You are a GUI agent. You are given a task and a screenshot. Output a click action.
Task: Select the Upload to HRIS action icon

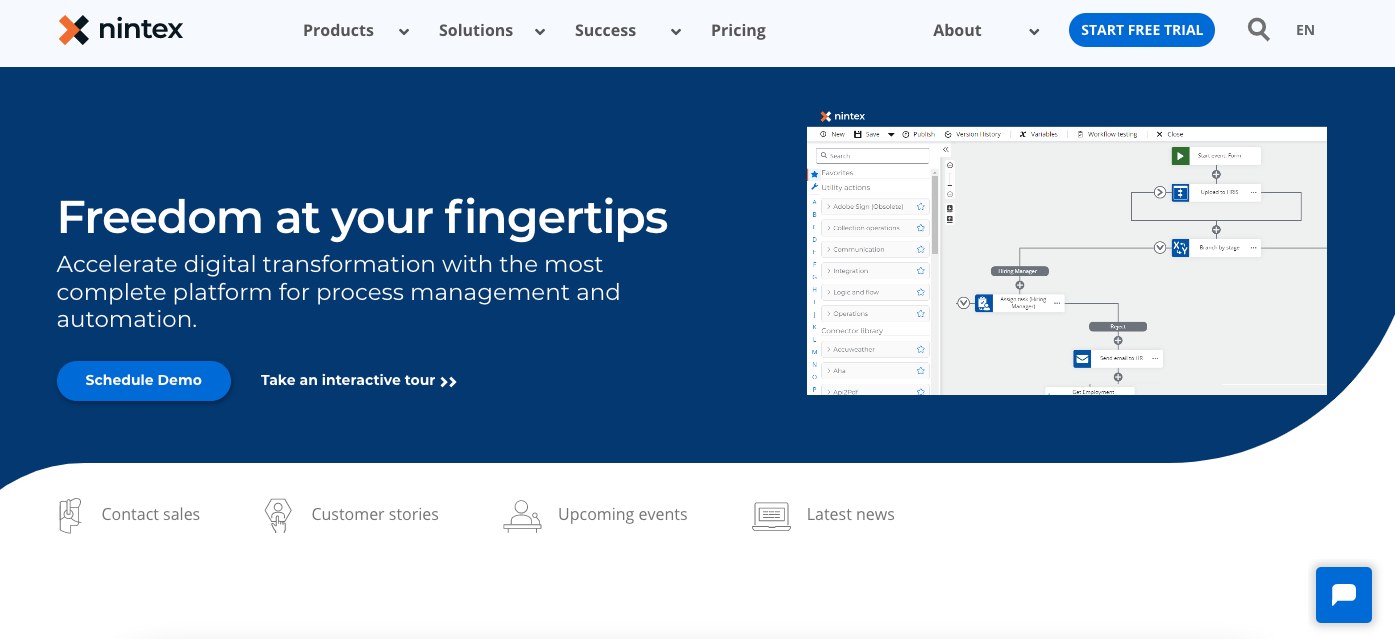pos(1180,192)
